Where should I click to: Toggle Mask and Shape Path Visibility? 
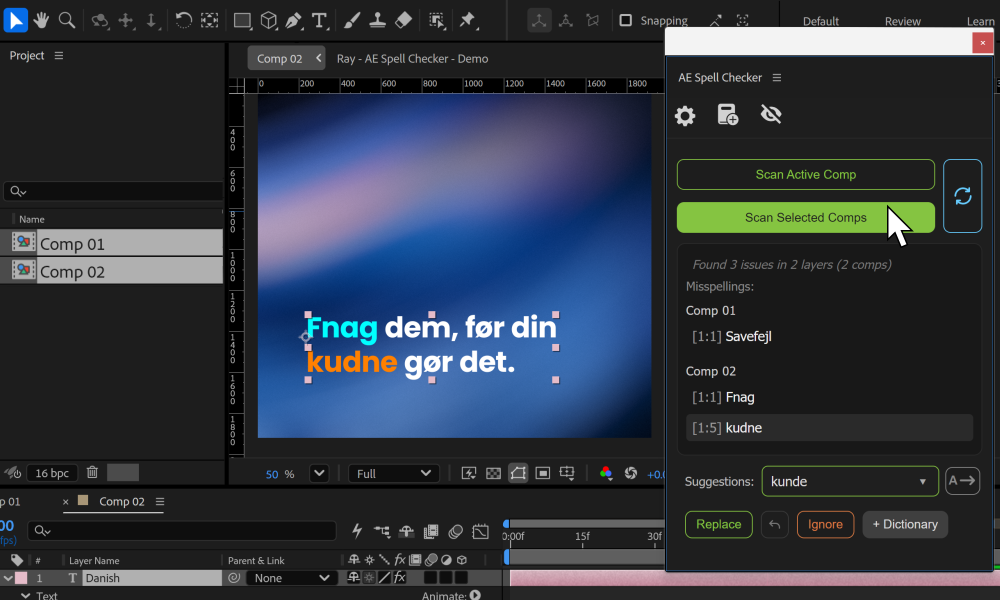518,473
